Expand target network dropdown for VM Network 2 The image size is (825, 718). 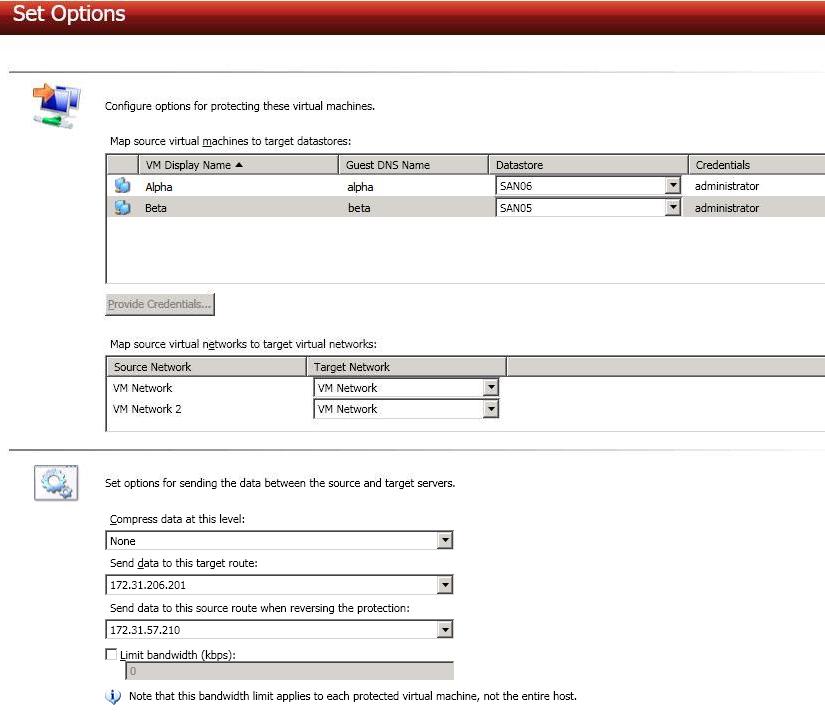click(x=490, y=409)
